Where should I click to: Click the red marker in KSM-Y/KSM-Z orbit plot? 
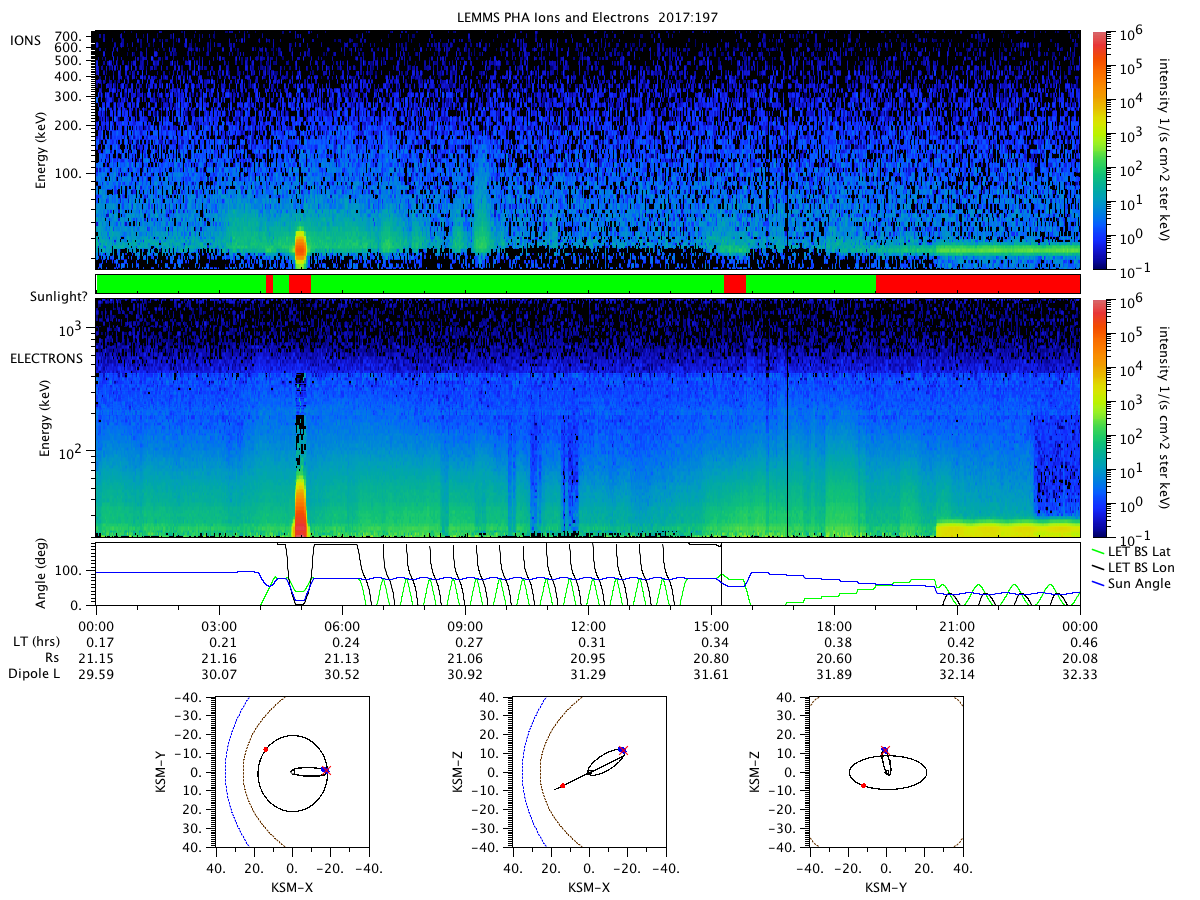click(863, 786)
